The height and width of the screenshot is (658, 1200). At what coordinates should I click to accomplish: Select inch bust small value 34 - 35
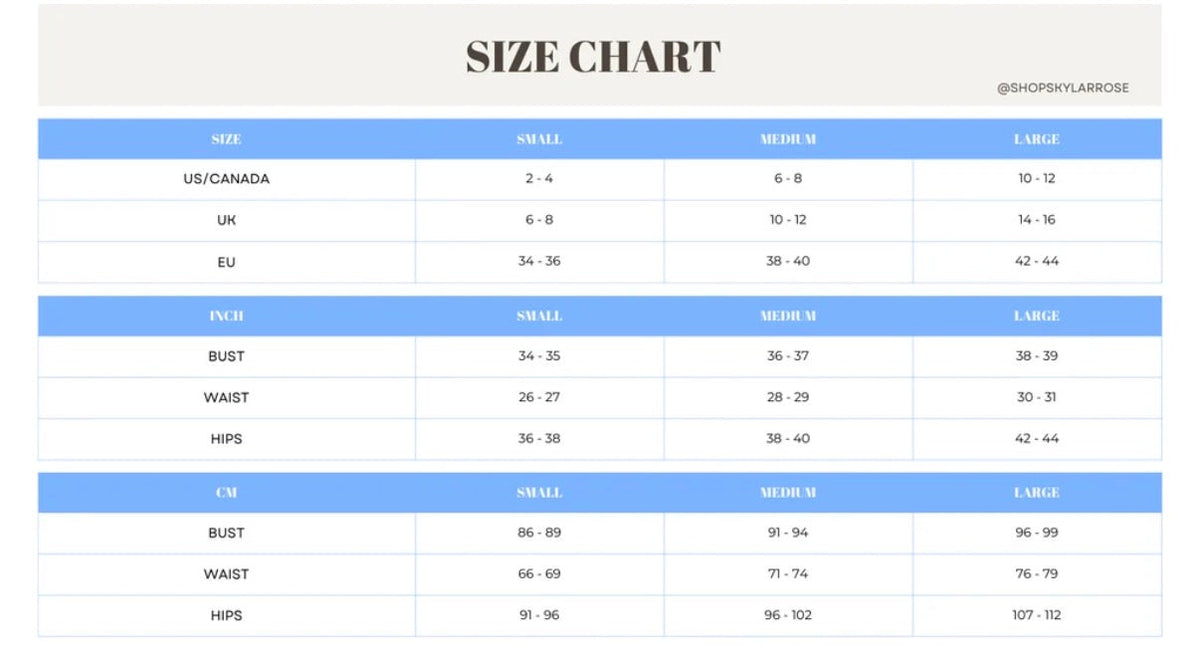click(x=539, y=356)
